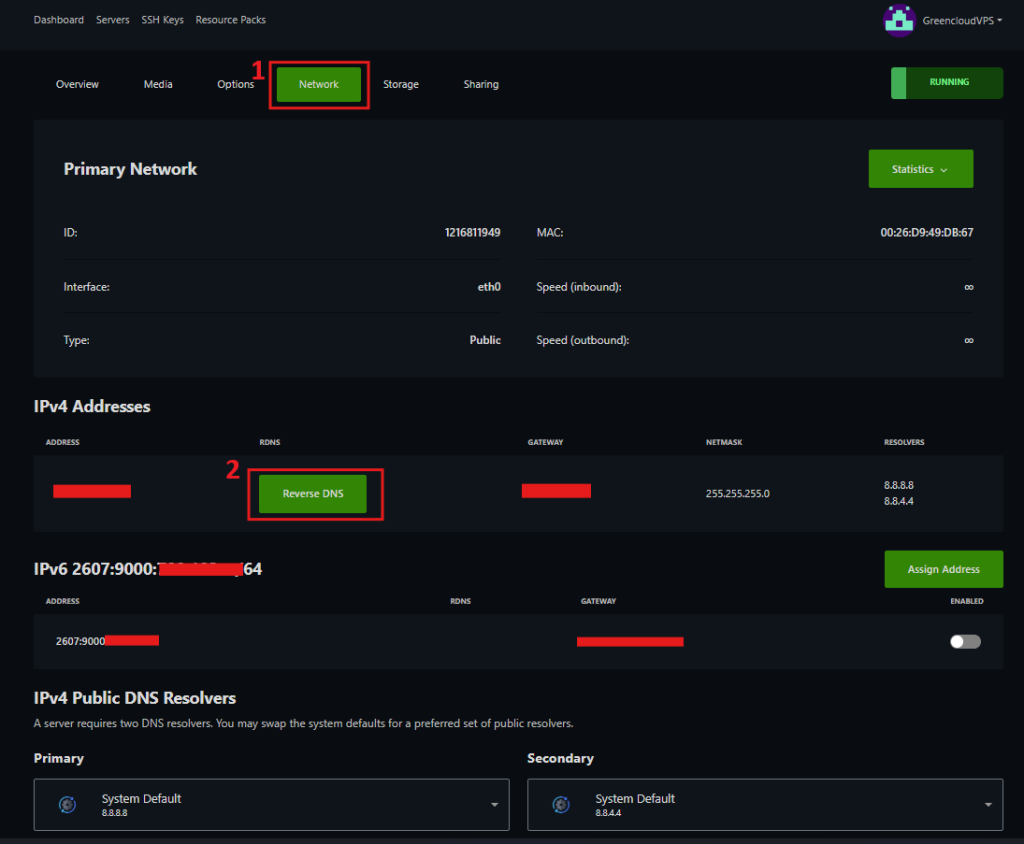The image size is (1024, 844).
Task: Switch to the Media tab
Action: pos(158,84)
